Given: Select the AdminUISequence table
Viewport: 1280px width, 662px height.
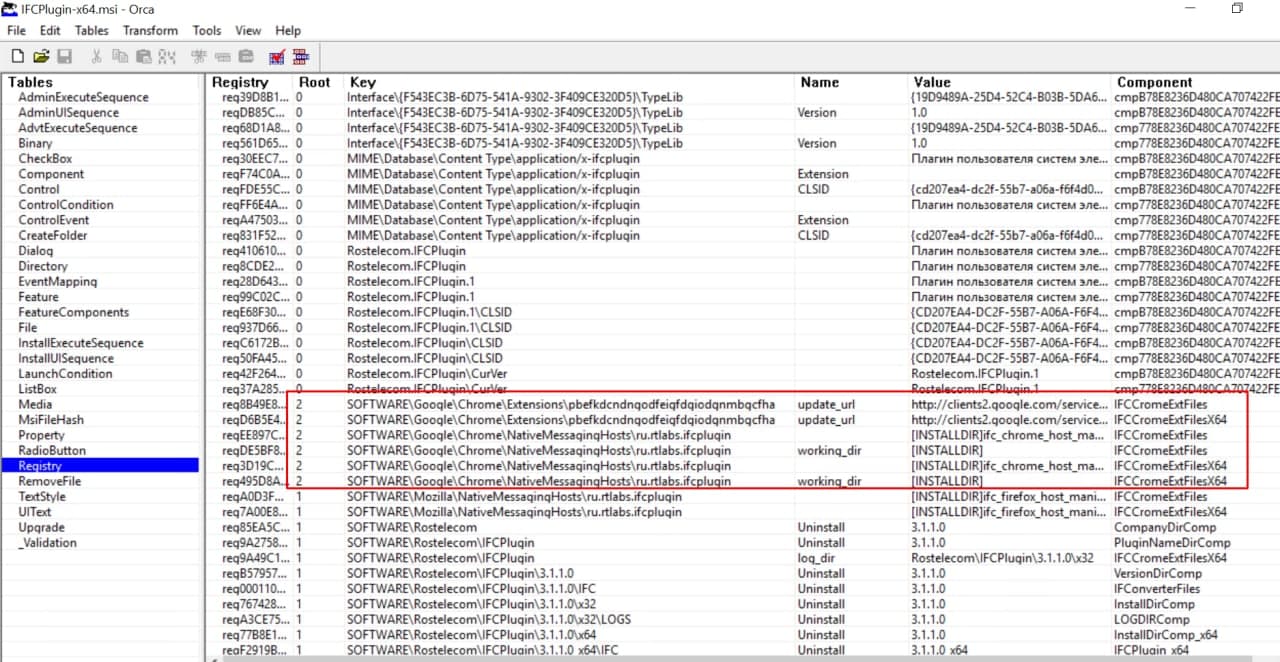Looking at the screenshot, I should point(69,113).
